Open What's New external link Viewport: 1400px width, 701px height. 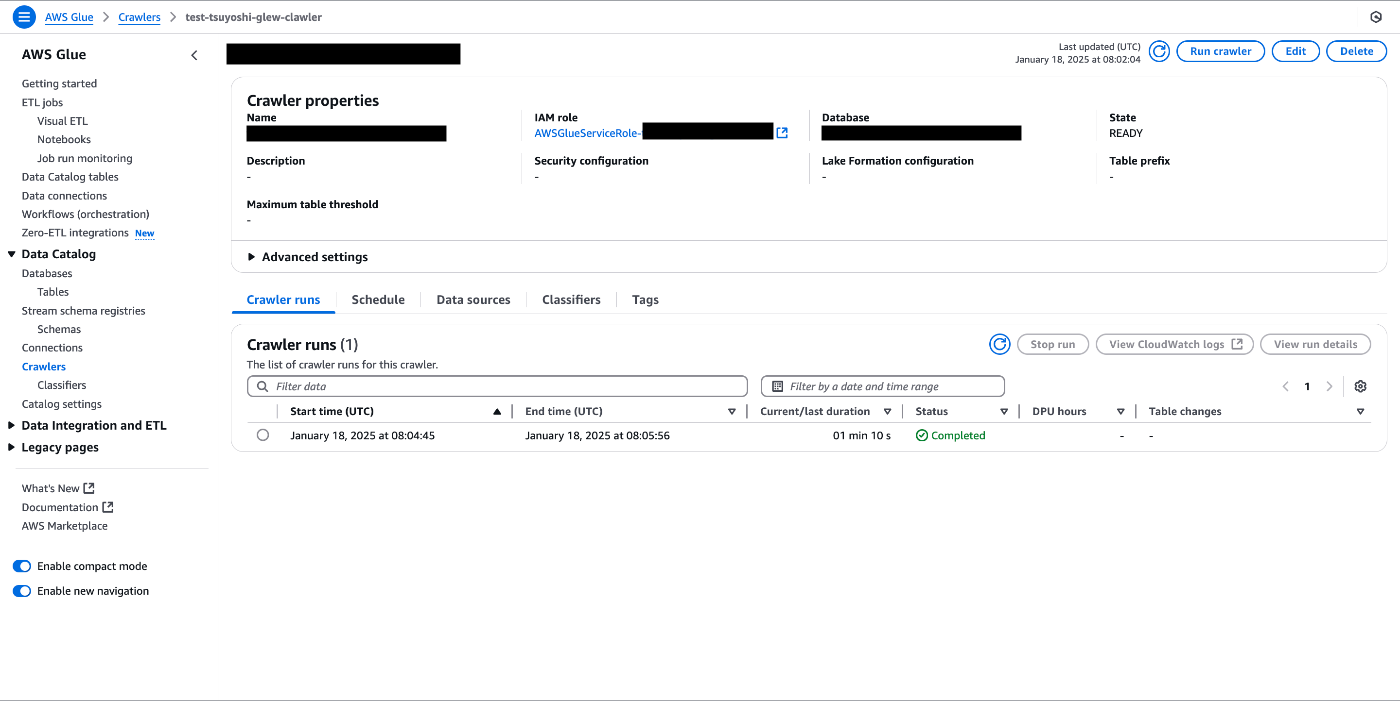58,488
